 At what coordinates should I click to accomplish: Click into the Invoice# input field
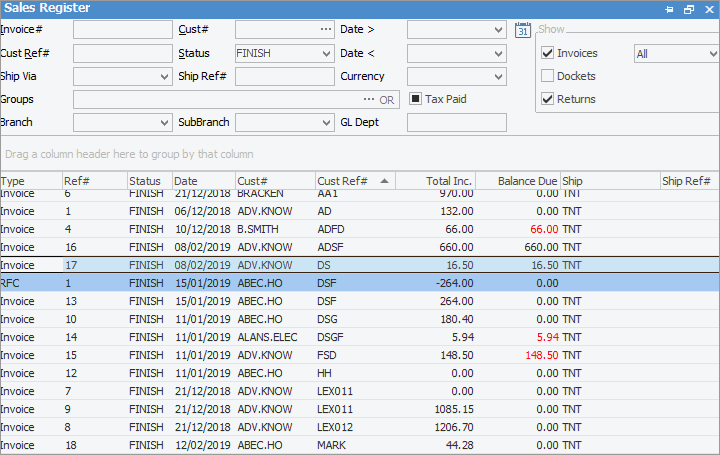point(122,30)
